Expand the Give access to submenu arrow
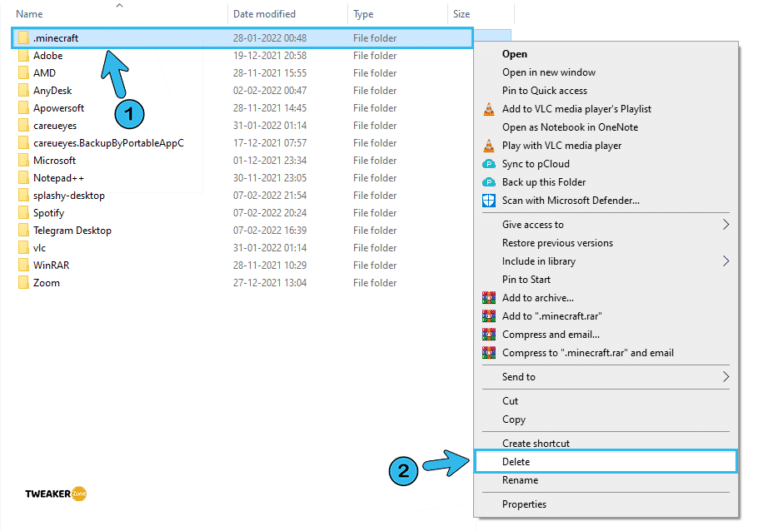The image size is (768, 531). pos(726,225)
